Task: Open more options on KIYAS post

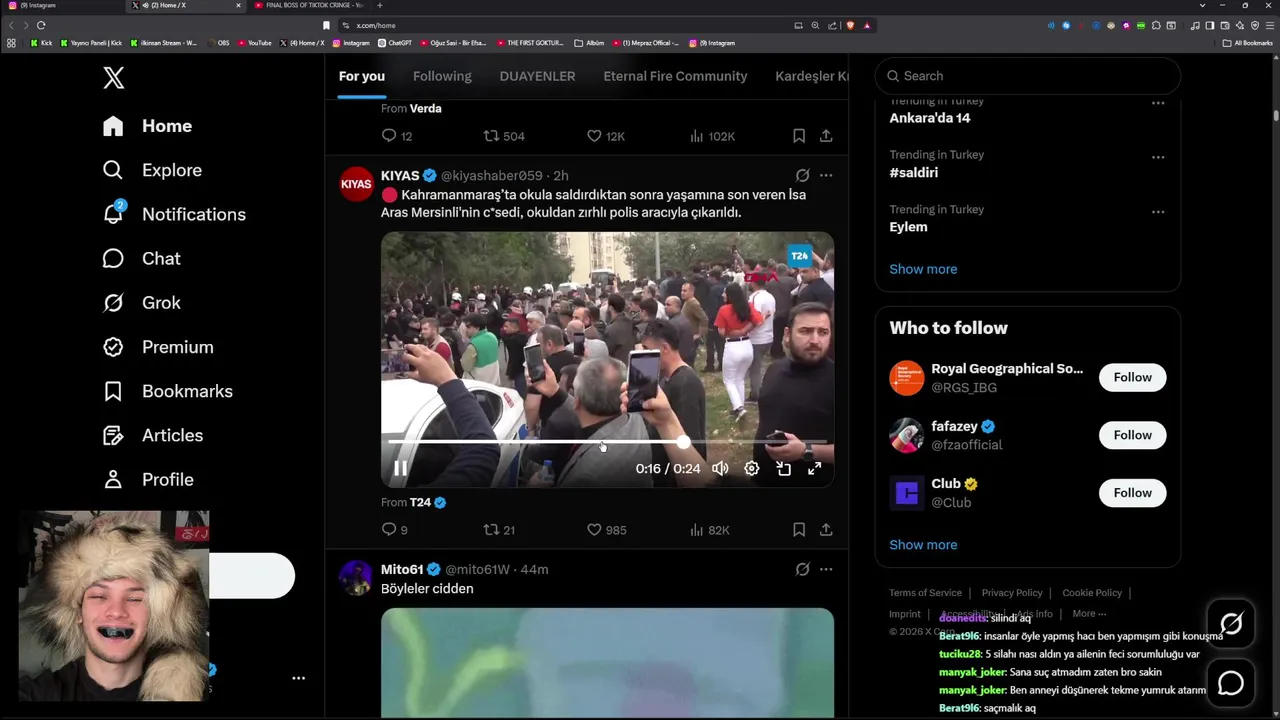Action: click(x=826, y=175)
